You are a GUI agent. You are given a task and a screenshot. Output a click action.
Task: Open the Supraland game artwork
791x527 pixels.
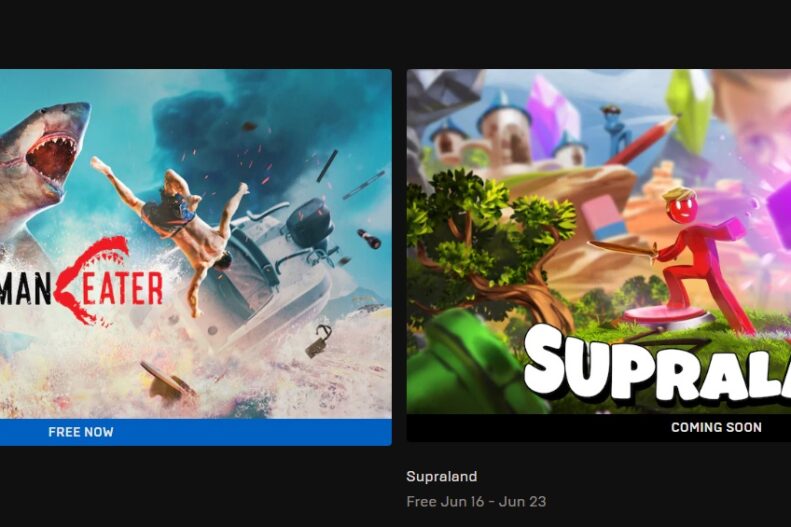point(599,242)
